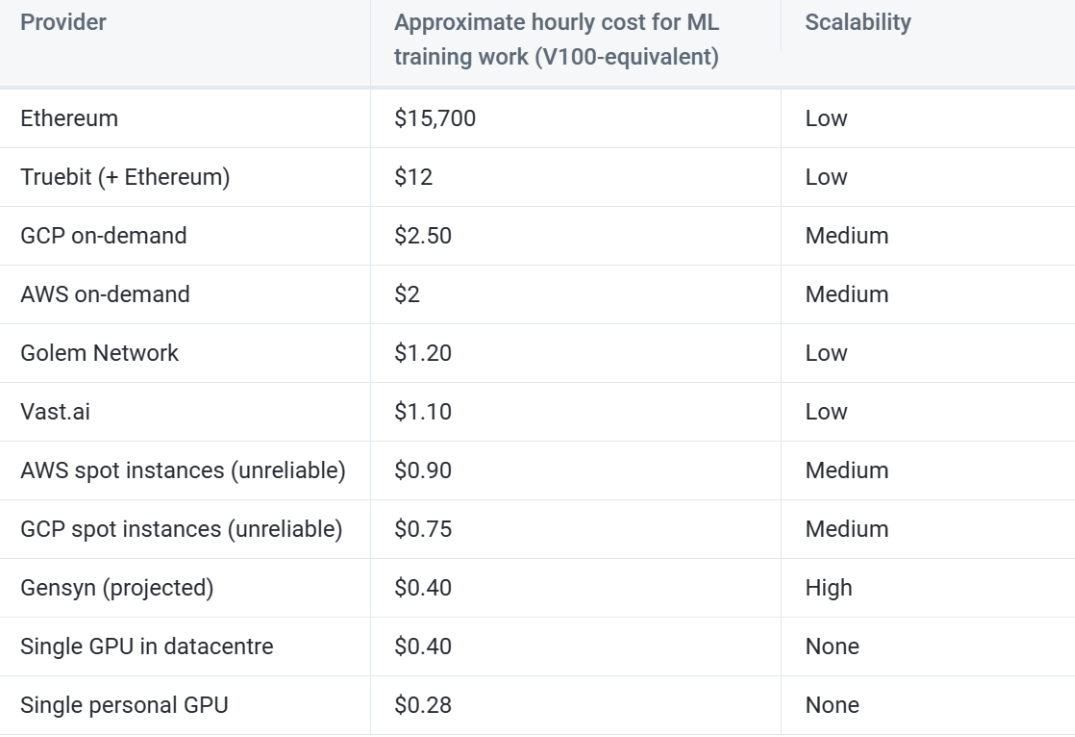Click the $12 cost cell
Viewport: 1075px width, 737px height.
click(x=412, y=177)
